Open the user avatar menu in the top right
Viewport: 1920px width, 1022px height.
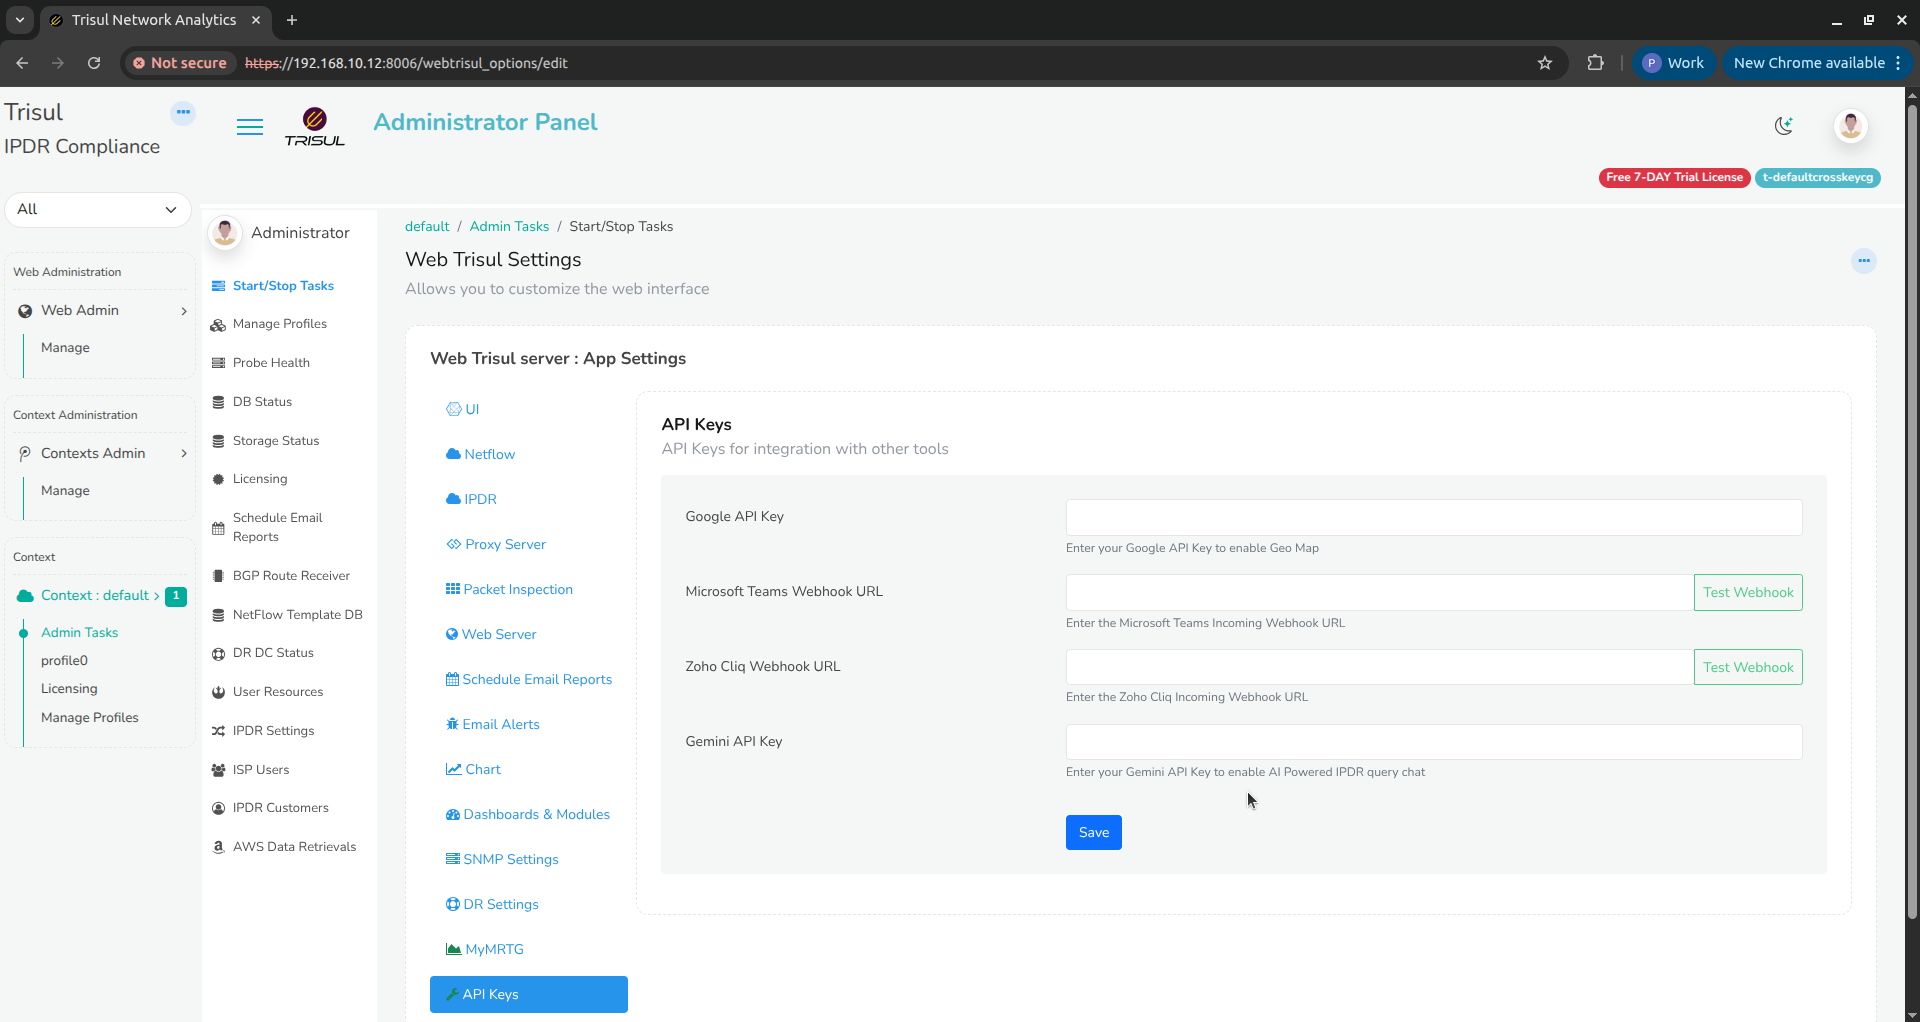coord(1851,125)
